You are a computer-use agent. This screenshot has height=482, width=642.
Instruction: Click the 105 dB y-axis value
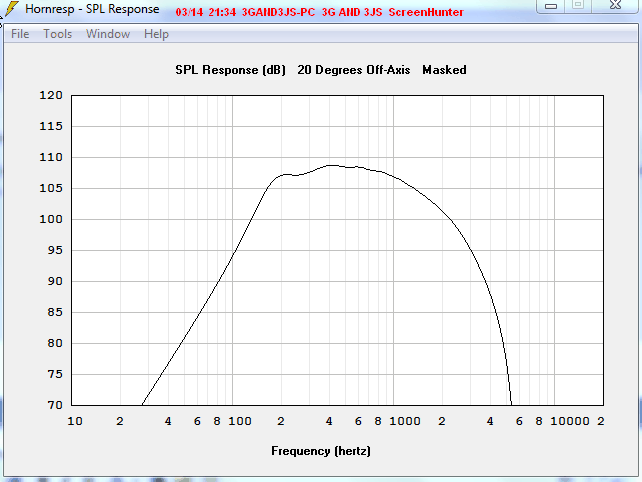[x=51, y=188]
